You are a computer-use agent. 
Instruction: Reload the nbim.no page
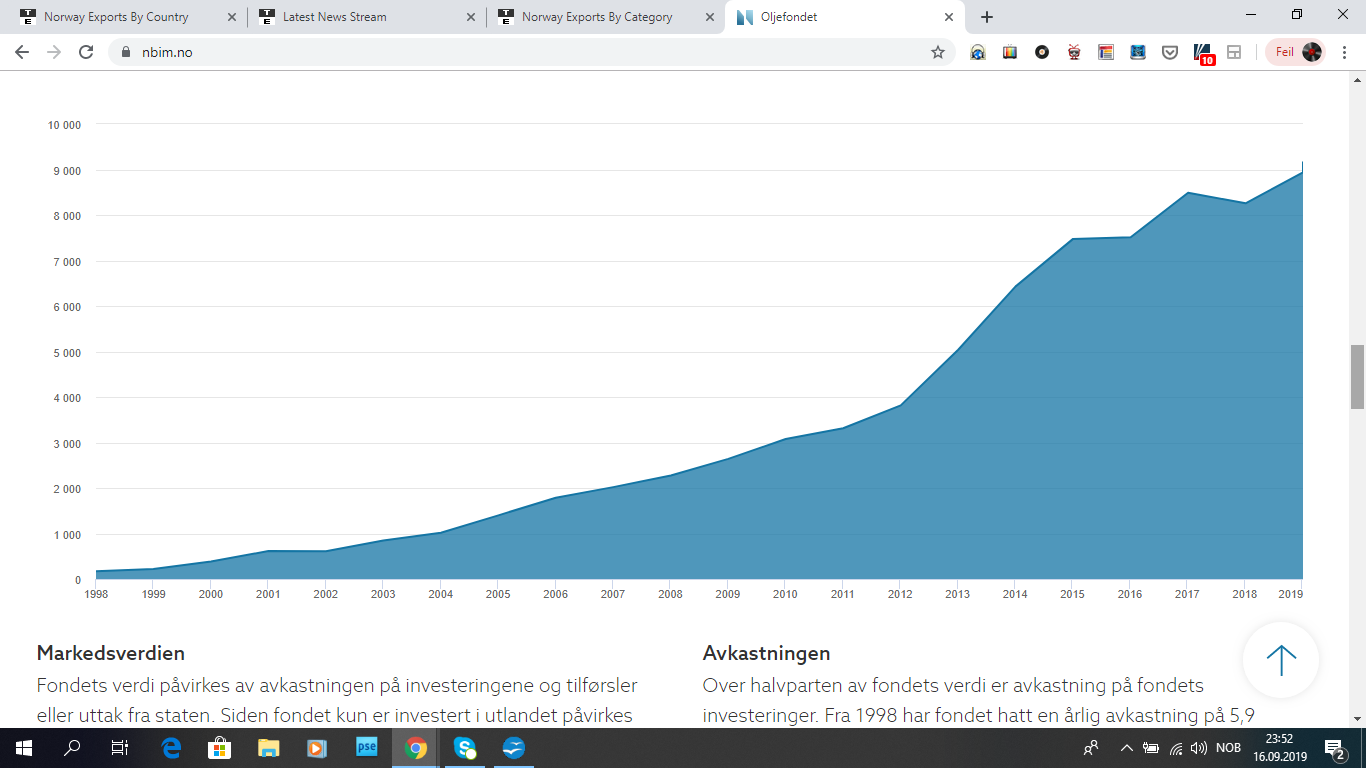click(86, 52)
